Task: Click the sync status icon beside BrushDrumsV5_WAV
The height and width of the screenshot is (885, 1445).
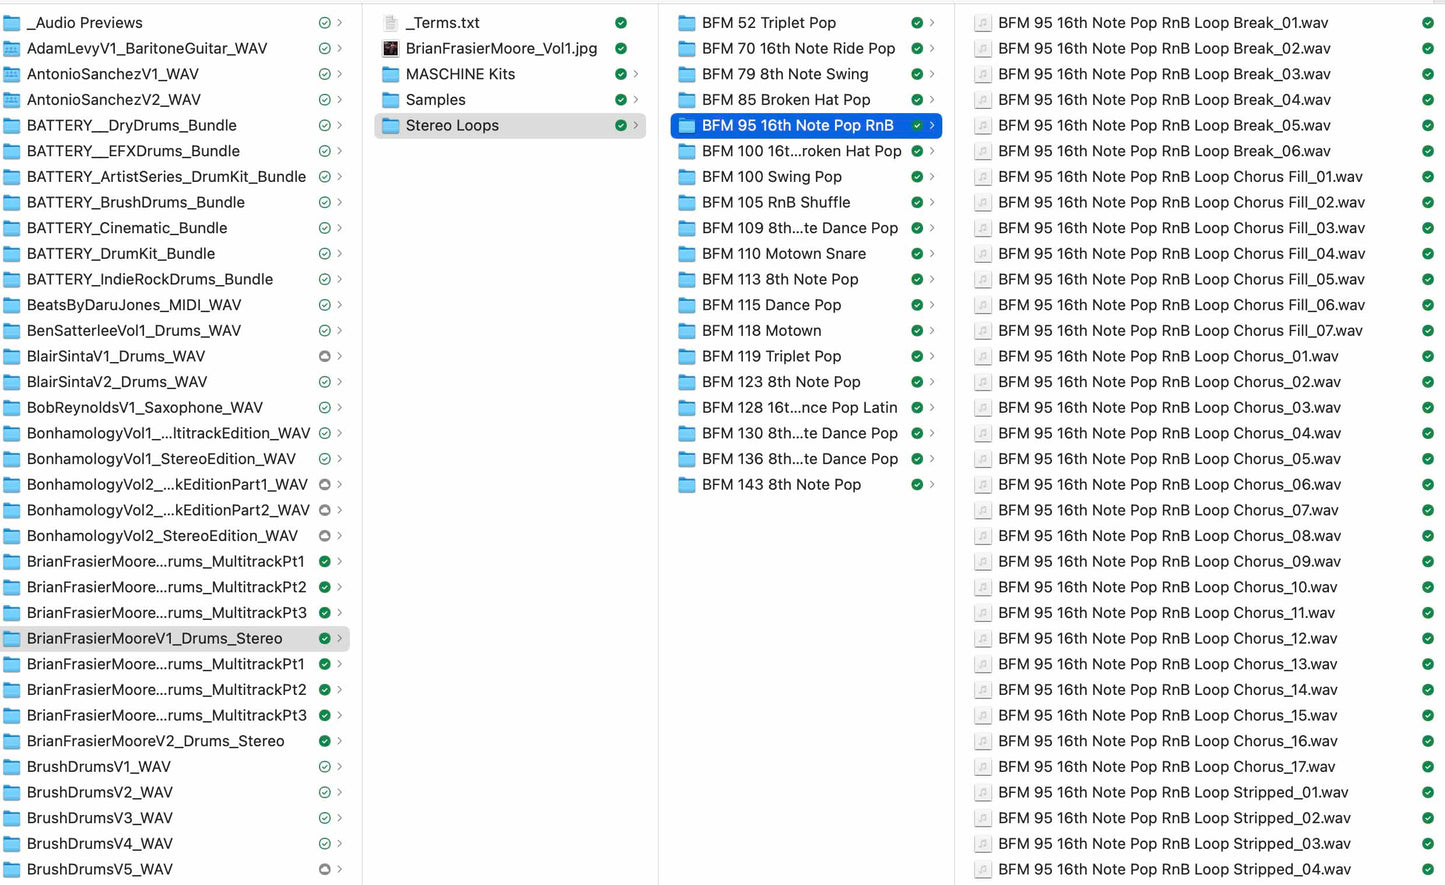Action: point(324,870)
